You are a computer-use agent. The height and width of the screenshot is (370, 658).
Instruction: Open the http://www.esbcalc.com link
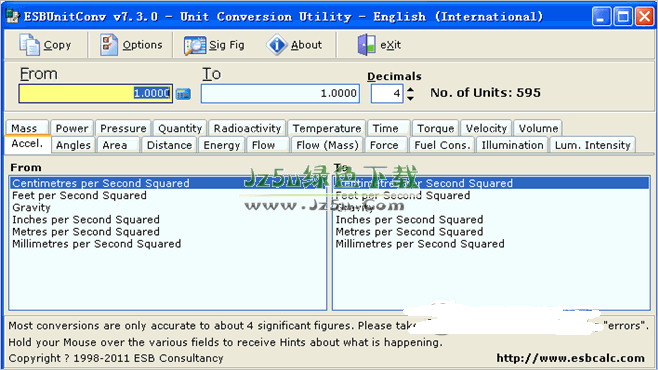tap(570, 358)
